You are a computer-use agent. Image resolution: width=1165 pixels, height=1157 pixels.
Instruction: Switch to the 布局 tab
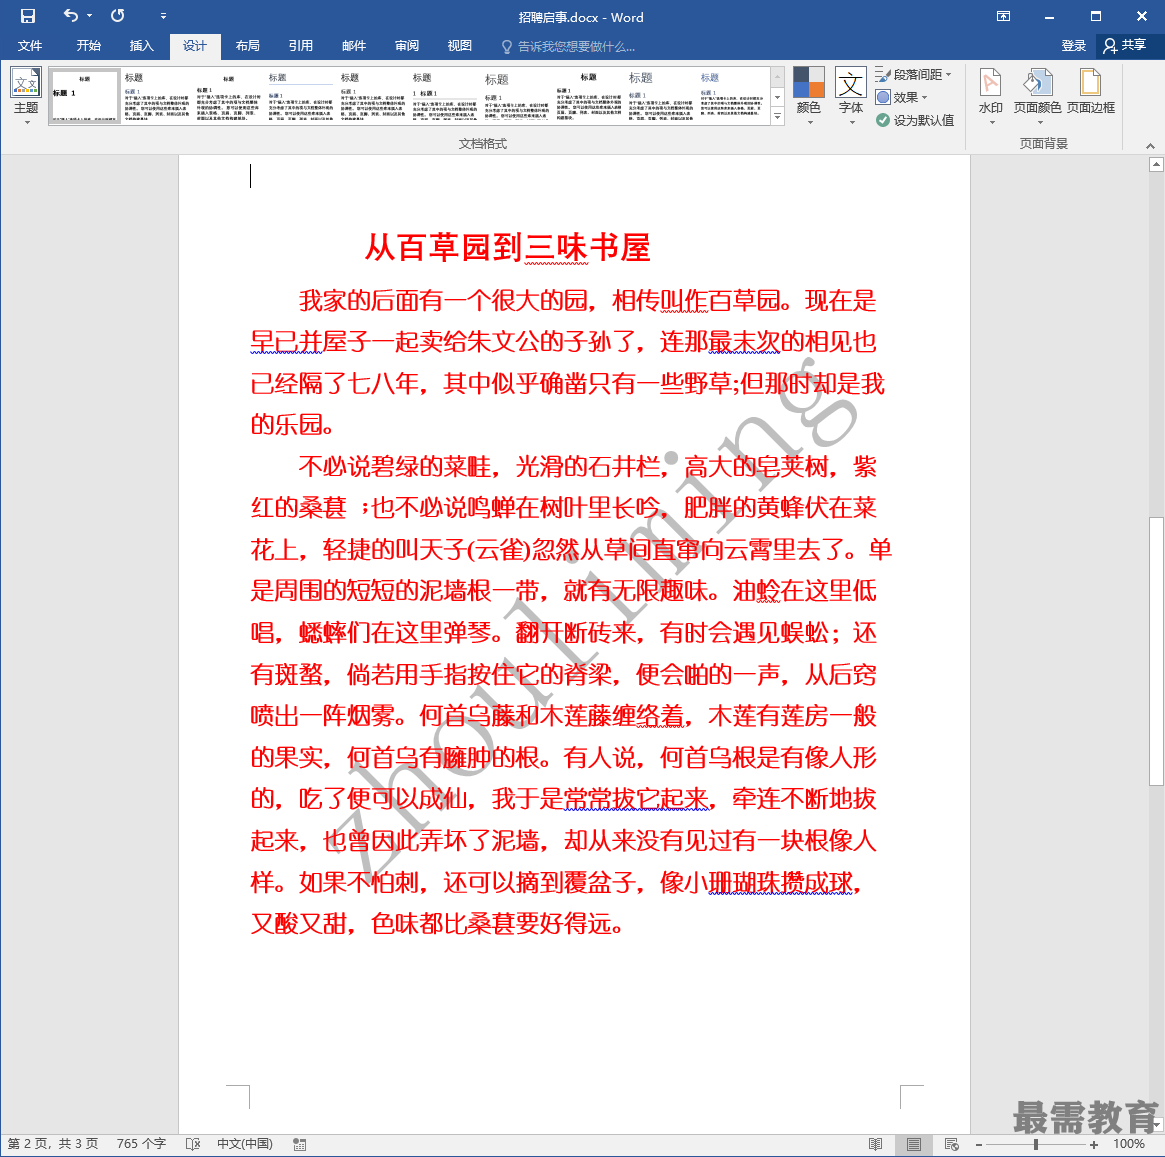247,46
